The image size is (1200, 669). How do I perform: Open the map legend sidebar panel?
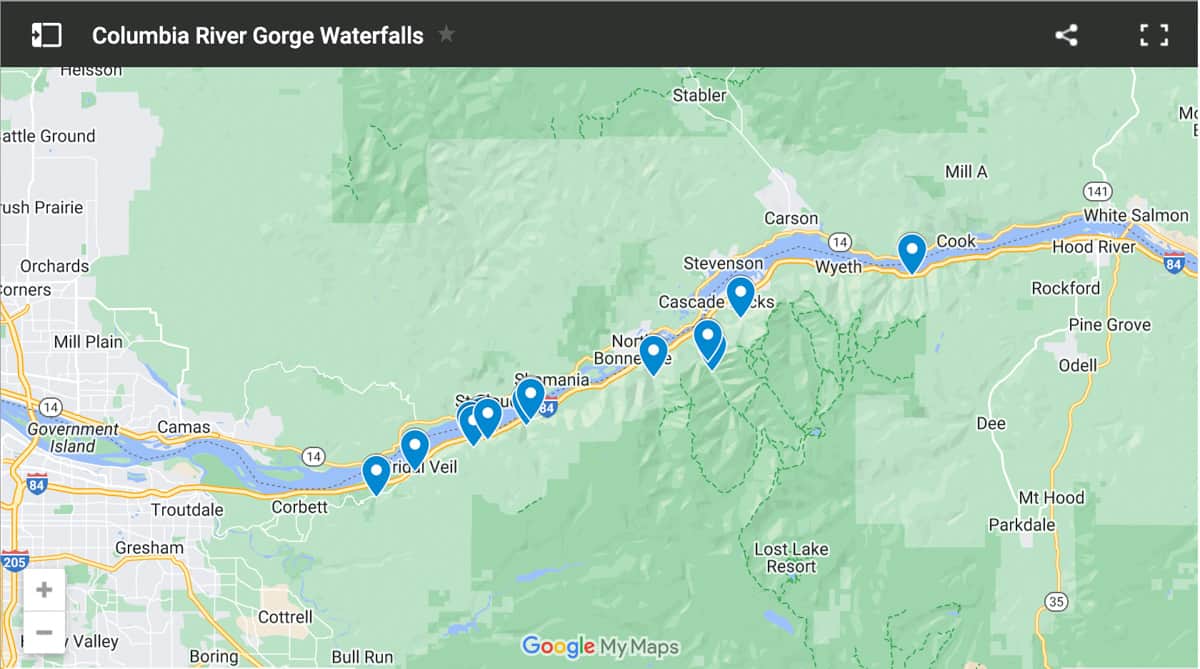tap(46, 35)
